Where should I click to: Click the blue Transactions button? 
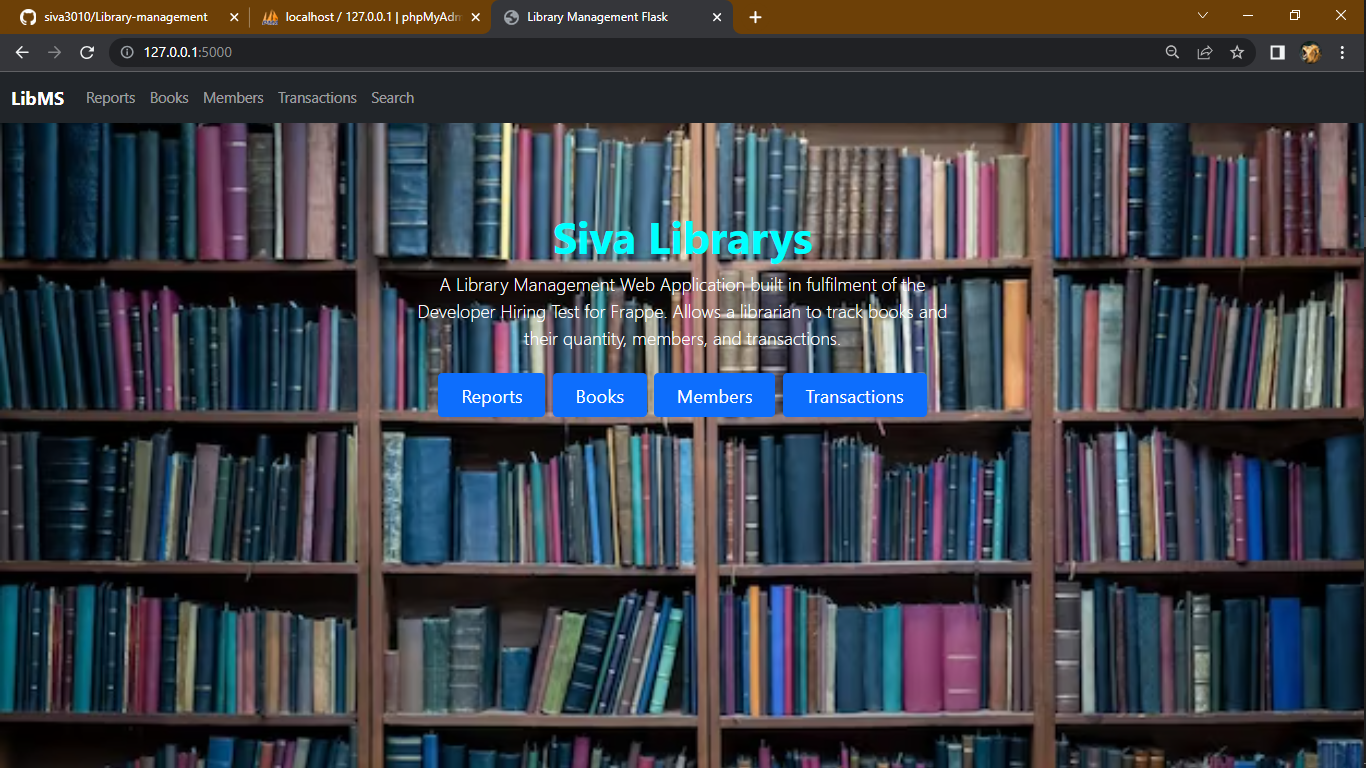click(x=855, y=395)
